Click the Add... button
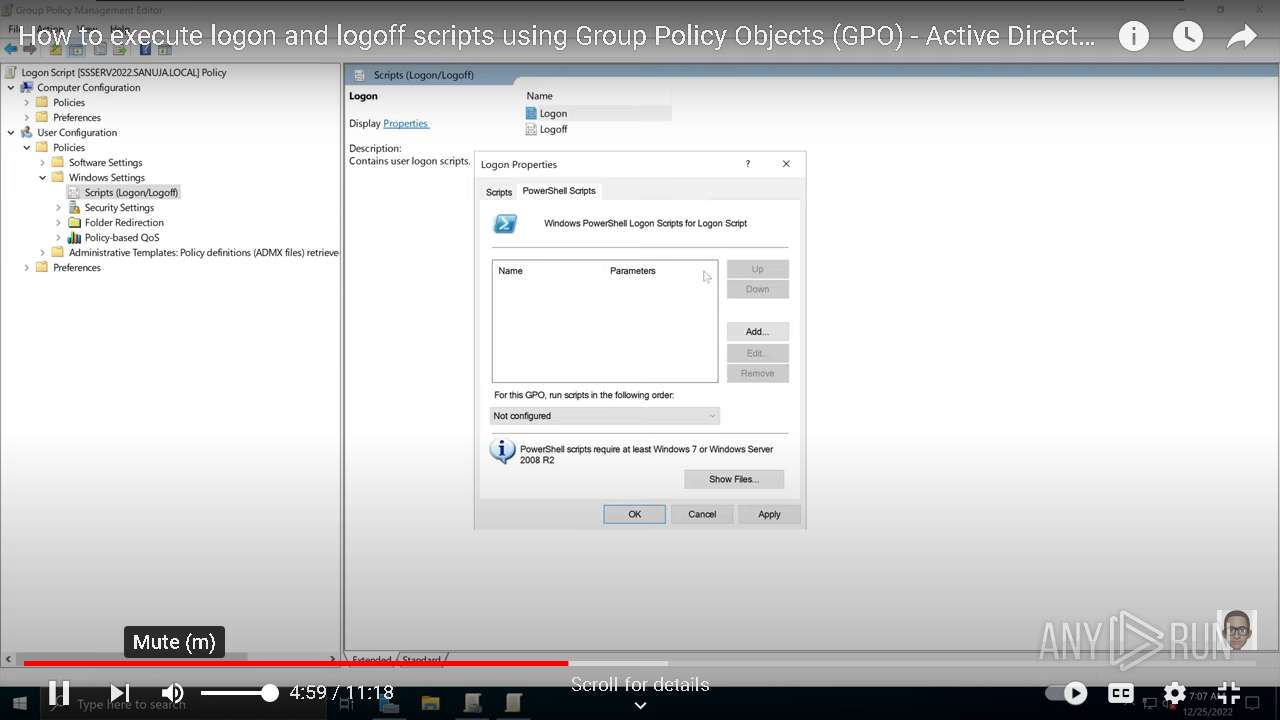1280x720 pixels. [x=757, y=331]
